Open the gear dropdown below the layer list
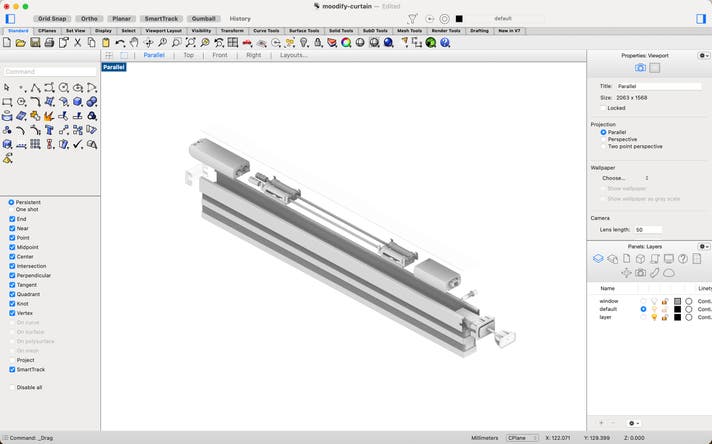Image resolution: width=712 pixels, height=444 pixels. pyautogui.click(x=634, y=423)
